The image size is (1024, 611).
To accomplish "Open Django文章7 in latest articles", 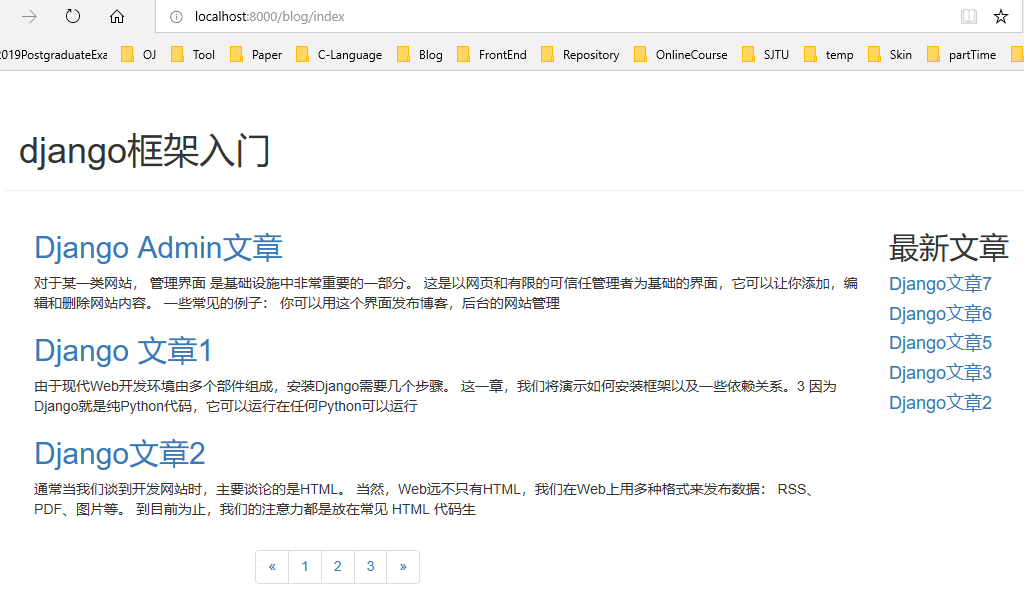I will [x=940, y=284].
